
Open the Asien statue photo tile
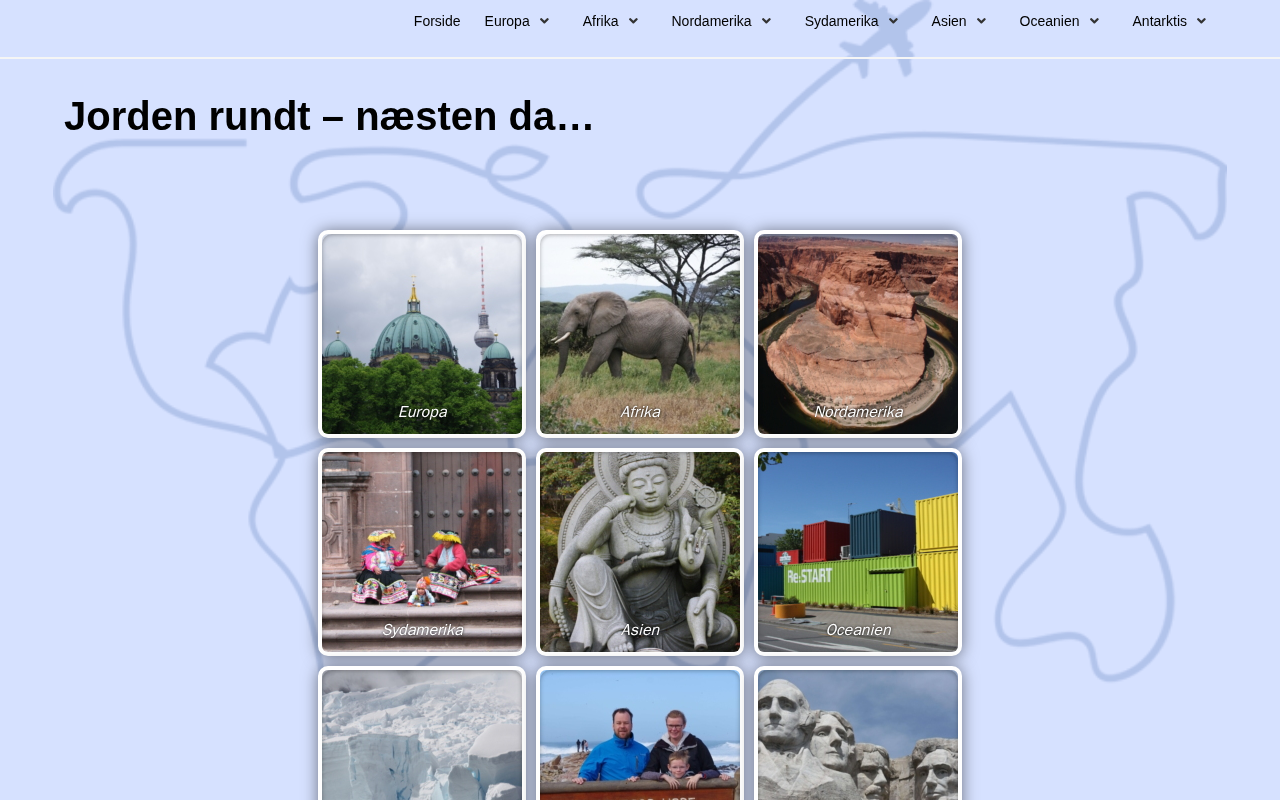coord(640,552)
